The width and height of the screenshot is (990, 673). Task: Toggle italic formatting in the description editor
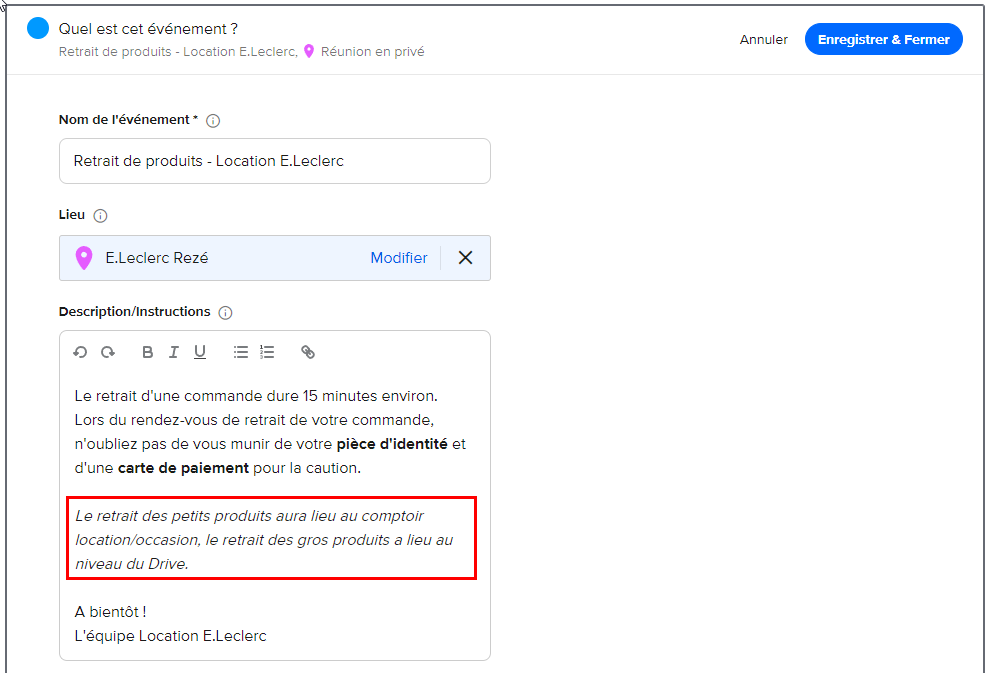(x=174, y=352)
